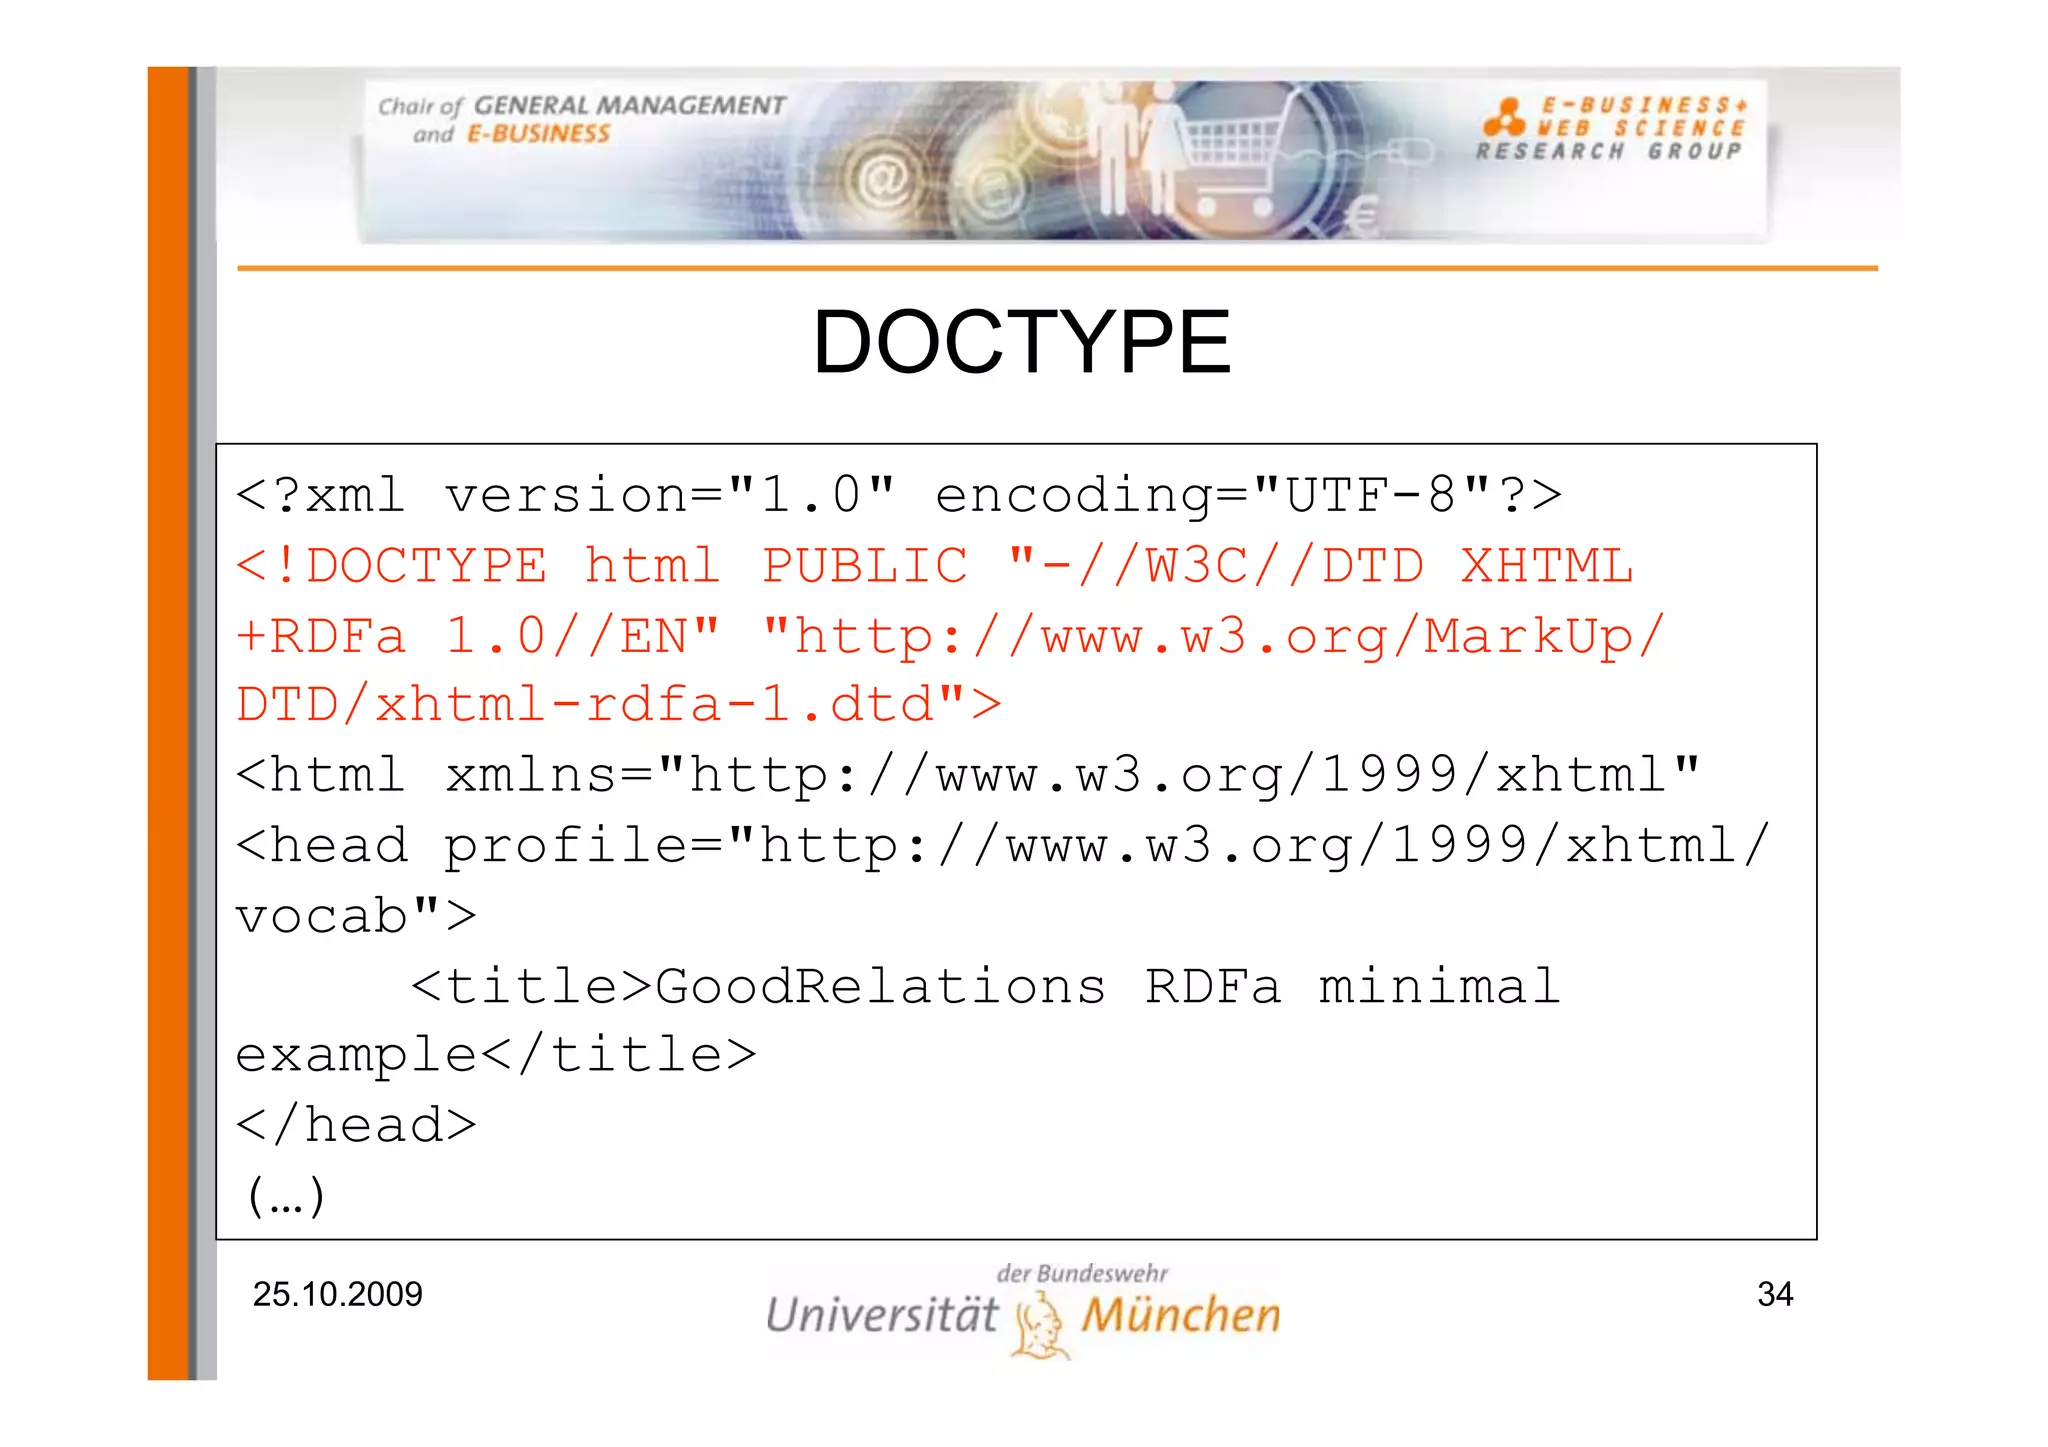
Task: Click the shopping cart graphic in banner
Action: tap(1235, 165)
